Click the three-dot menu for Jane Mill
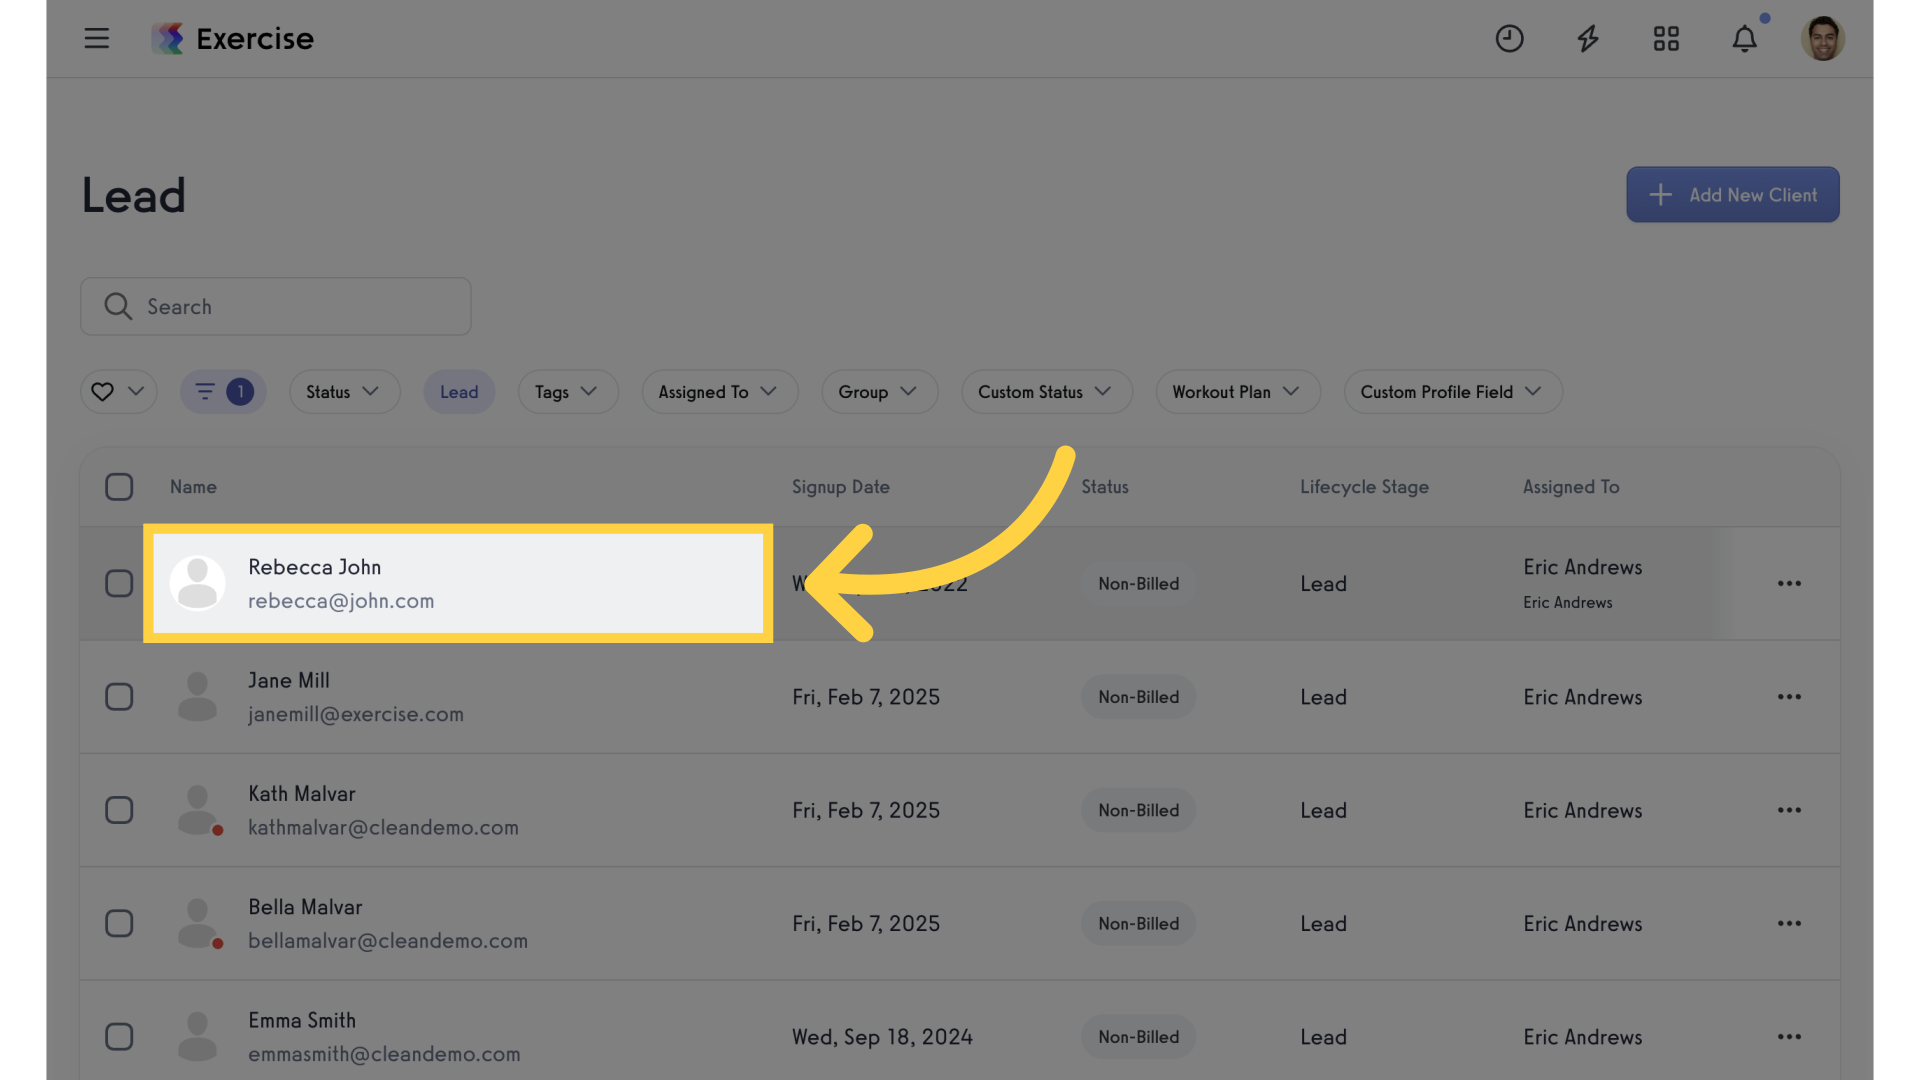The width and height of the screenshot is (1920, 1080). tap(1789, 696)
